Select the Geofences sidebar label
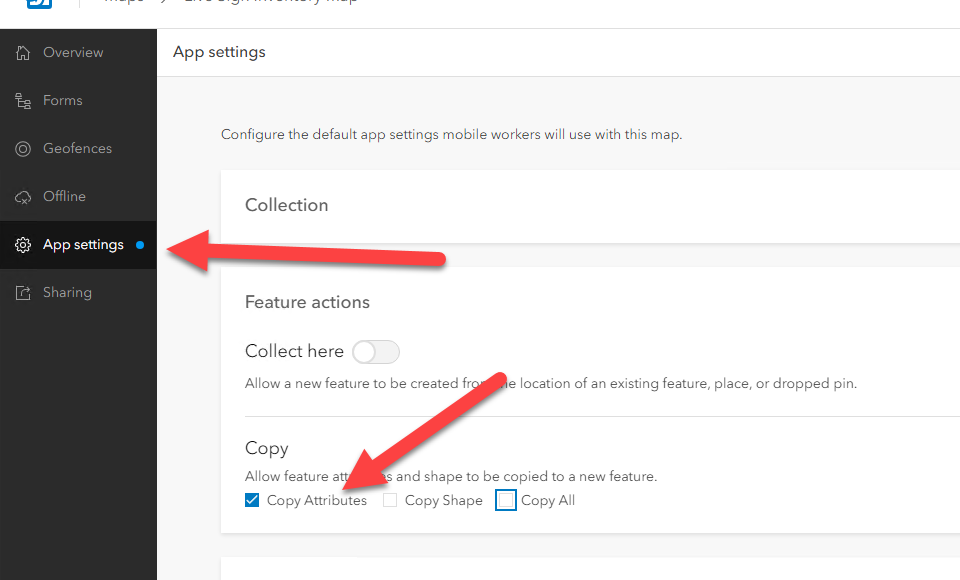Image resolution: width=960 pixels, height=580 pixels. [77, 149]
